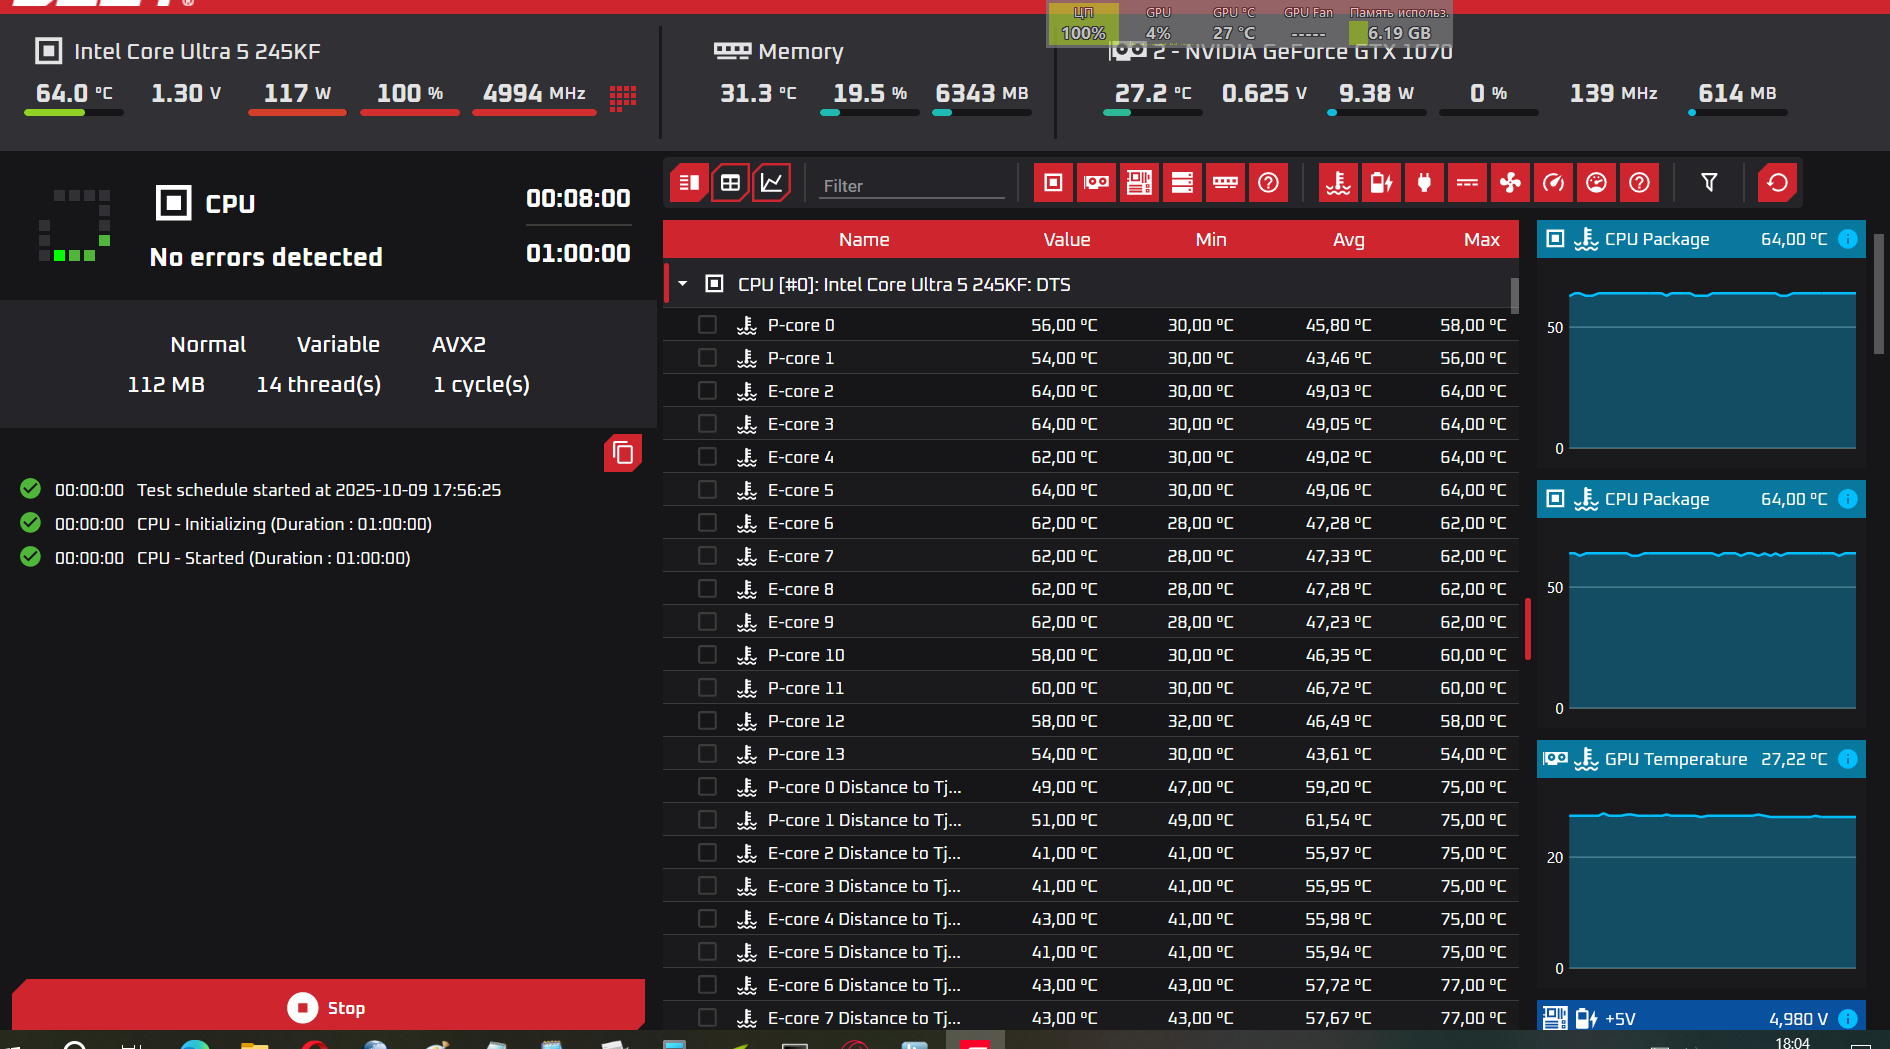The width and height of the screenshot is (1890, 1049).
Task: Check E-core 4 Distance to Tj row
Action: pos(707,919)
